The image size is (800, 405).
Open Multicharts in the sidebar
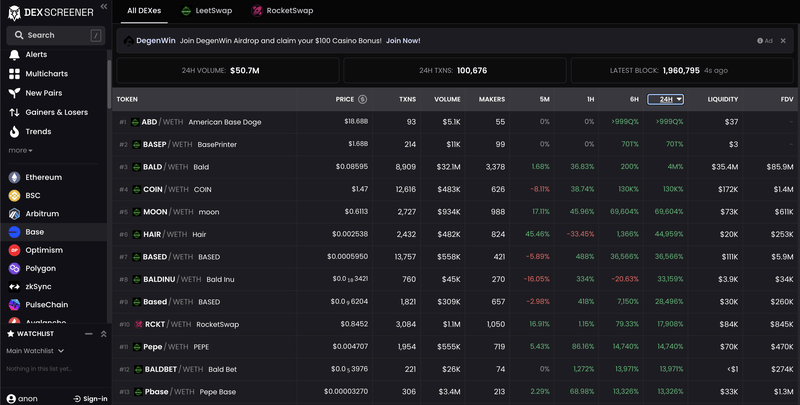tap(47, 74)
